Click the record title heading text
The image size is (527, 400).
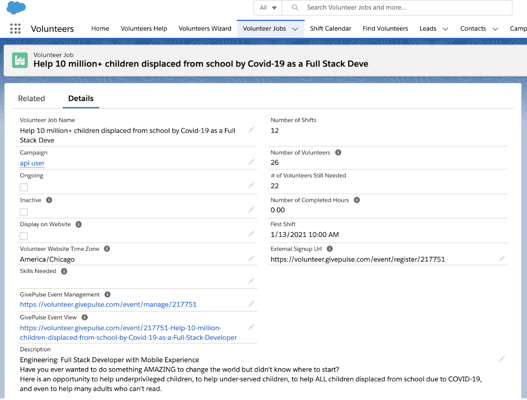(201, 64)
